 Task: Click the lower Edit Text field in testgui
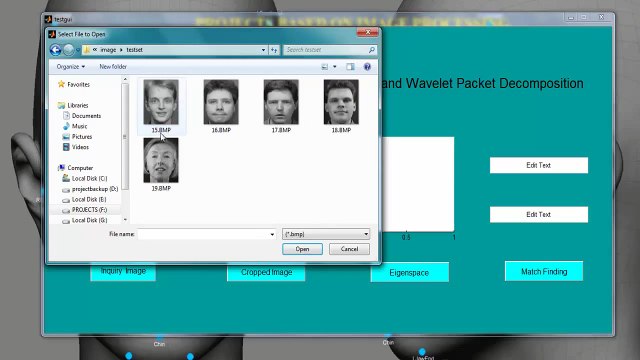click(x=539, y=215)
